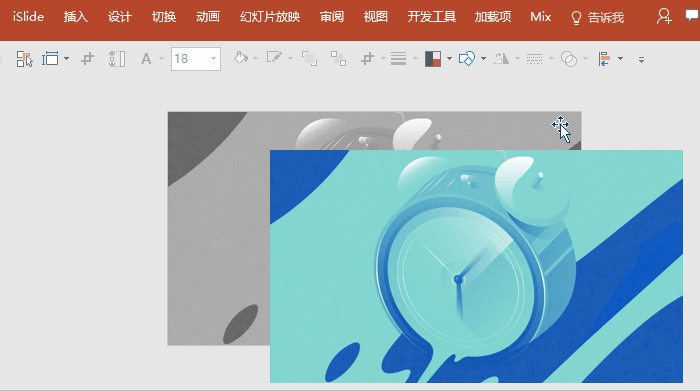Open the 视图 tab
The width and height of the screenshot is (700, 391).
coord(375,17)
